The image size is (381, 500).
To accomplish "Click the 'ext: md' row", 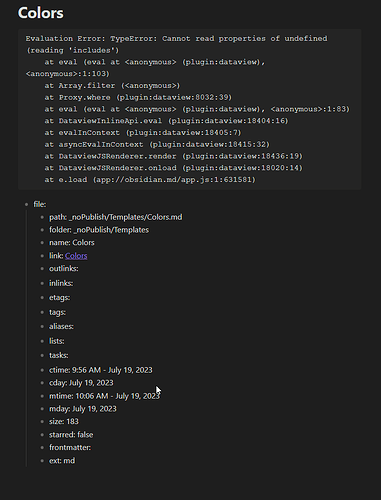I will click(x=62, y=460).
